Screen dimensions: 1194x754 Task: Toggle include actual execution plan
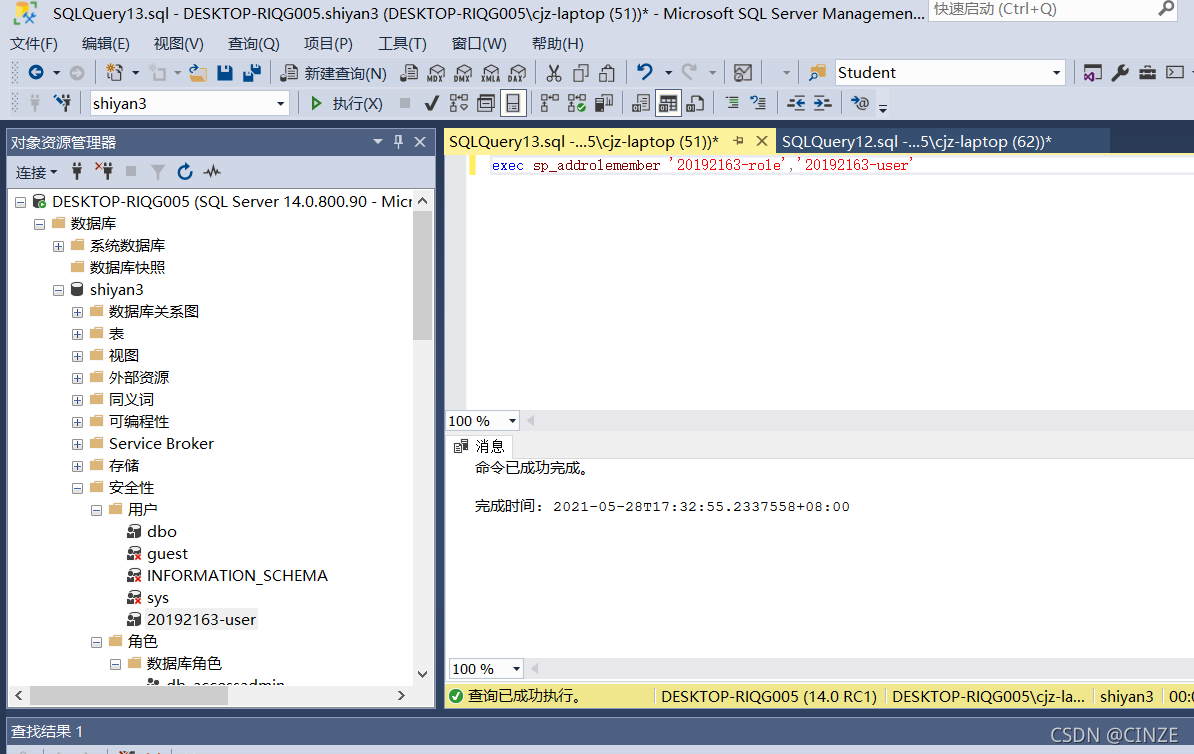tap(549, 103)
